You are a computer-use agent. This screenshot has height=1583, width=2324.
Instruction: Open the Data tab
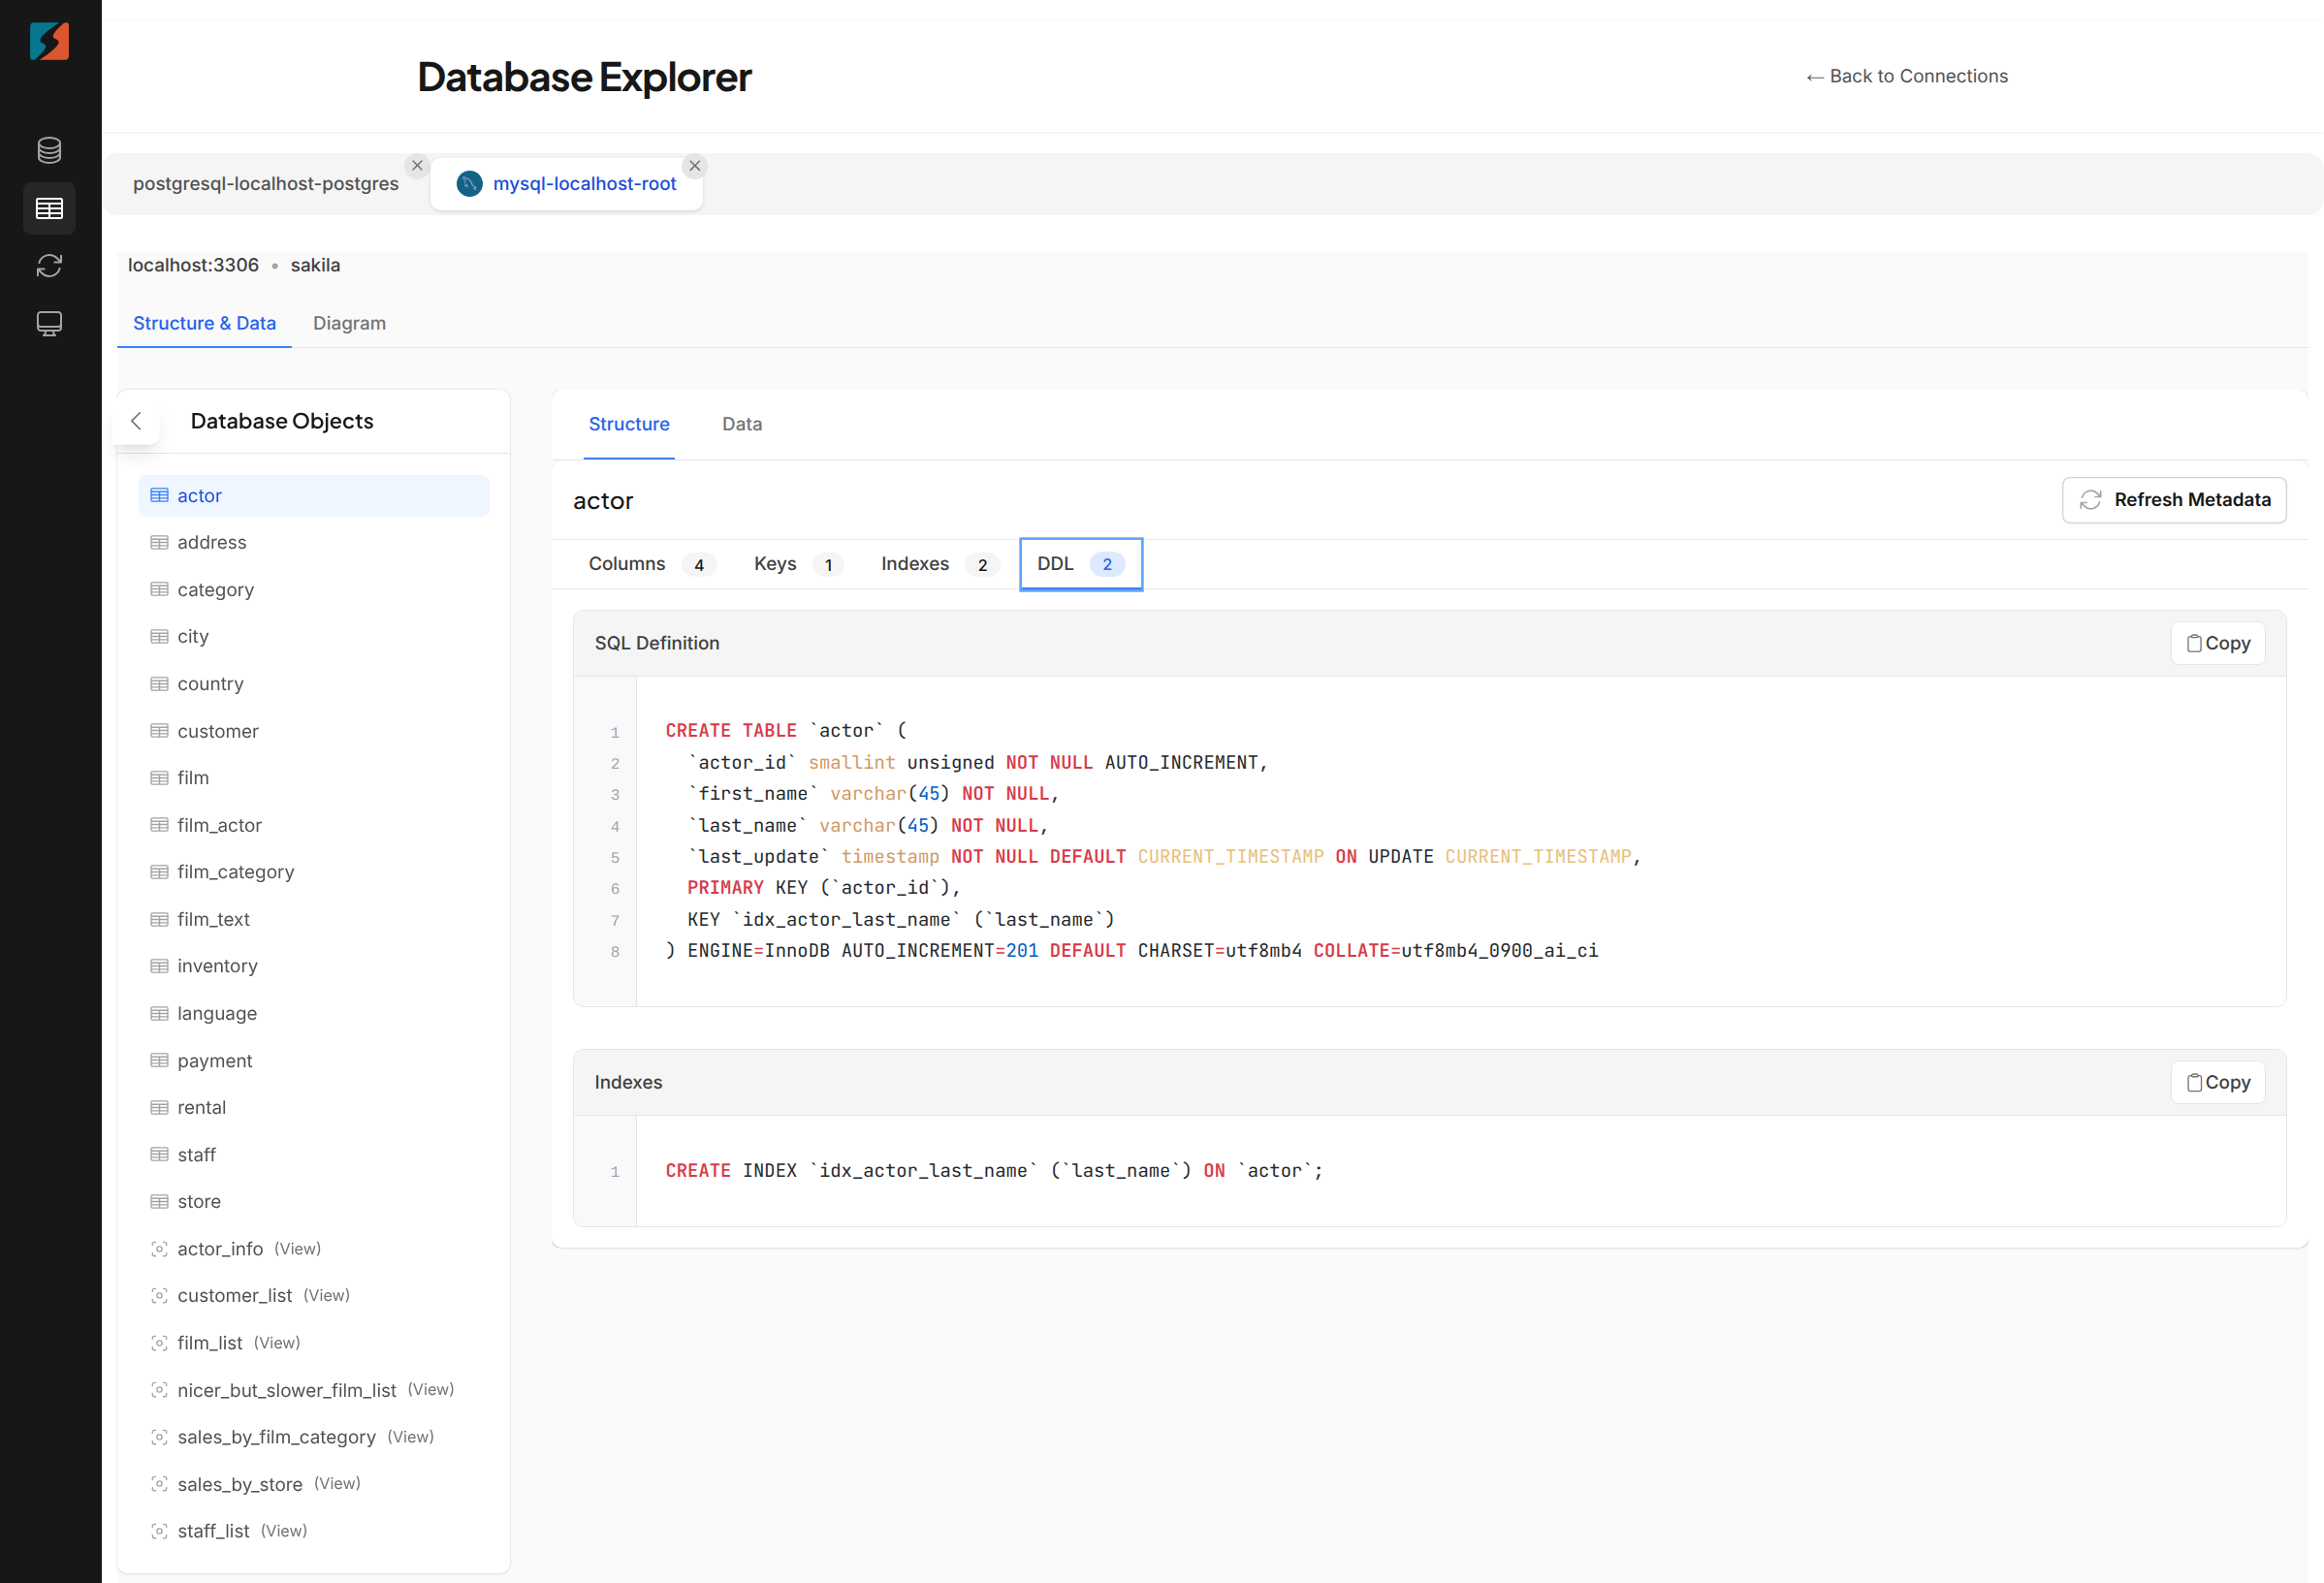pyautogui.click(x=741, y=424)
